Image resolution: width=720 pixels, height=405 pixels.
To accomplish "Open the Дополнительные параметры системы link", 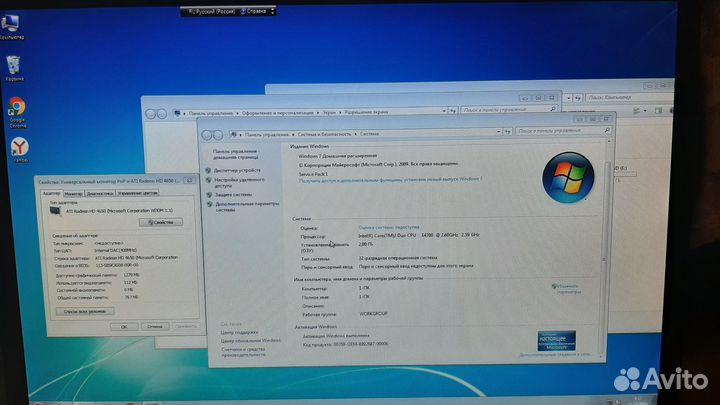I will click(x=247, y=207).
